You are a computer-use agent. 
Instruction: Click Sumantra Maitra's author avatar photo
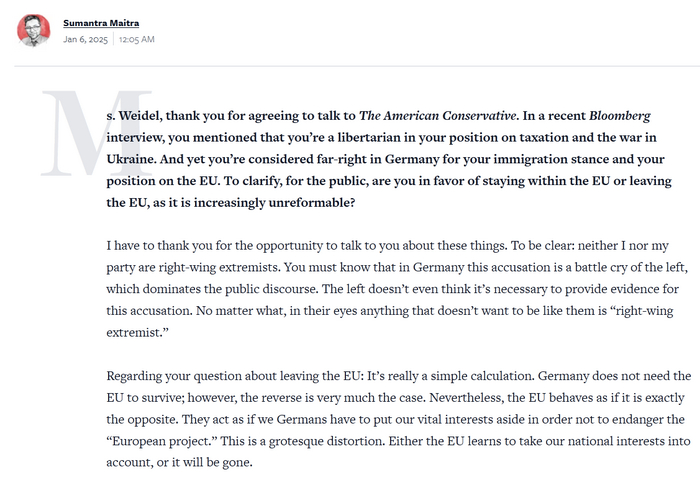pyautogui.click(x=34, y=30)
